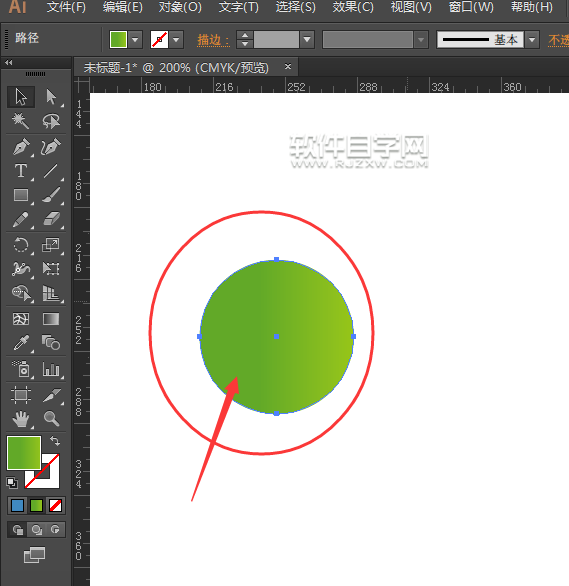Screen dimensions: 569x586
Task: Switch to Draw Behind mode
Action: 36,530
